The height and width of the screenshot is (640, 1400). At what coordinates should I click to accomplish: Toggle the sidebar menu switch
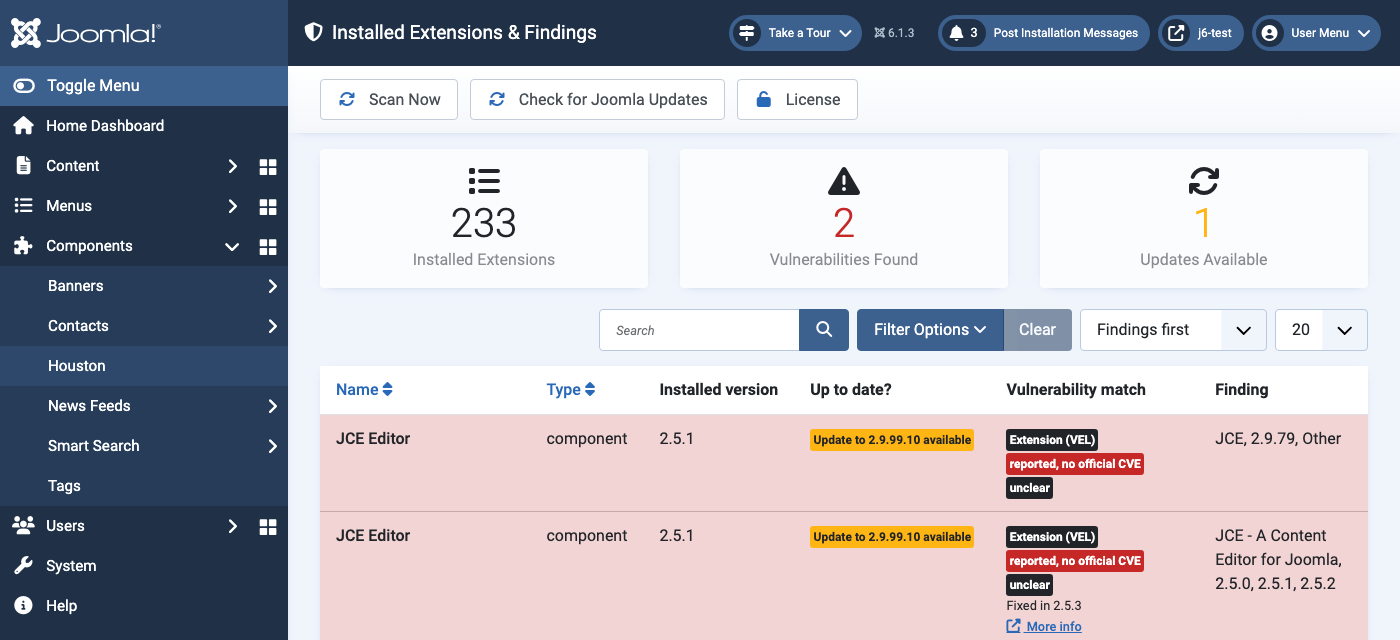(x=24, y=86)
